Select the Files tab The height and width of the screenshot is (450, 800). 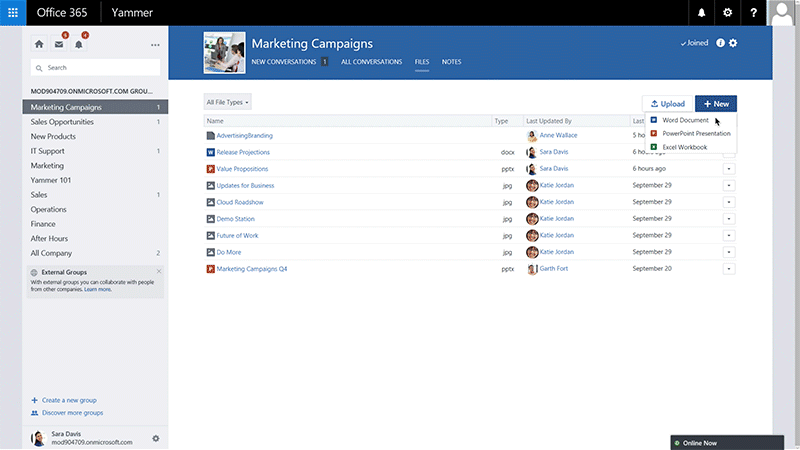[421, 62]
